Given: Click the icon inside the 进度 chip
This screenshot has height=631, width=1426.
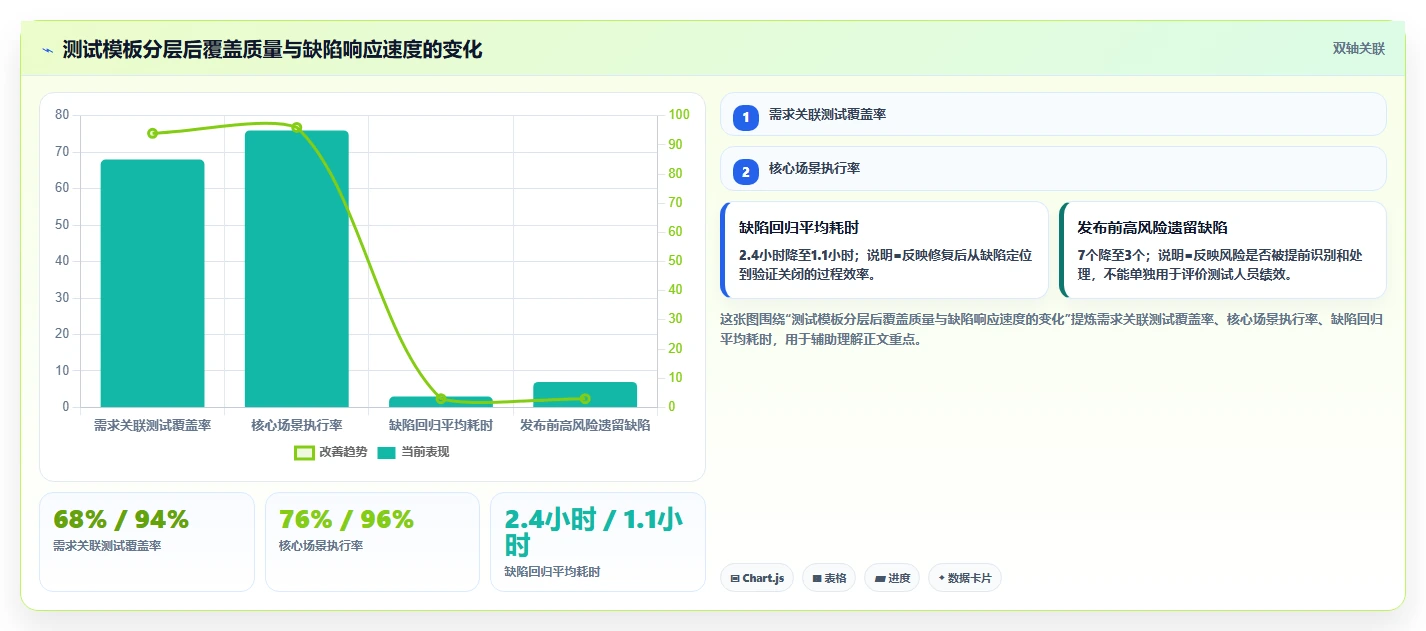Looking at the screenshot, I should click(x=879, y=578).
